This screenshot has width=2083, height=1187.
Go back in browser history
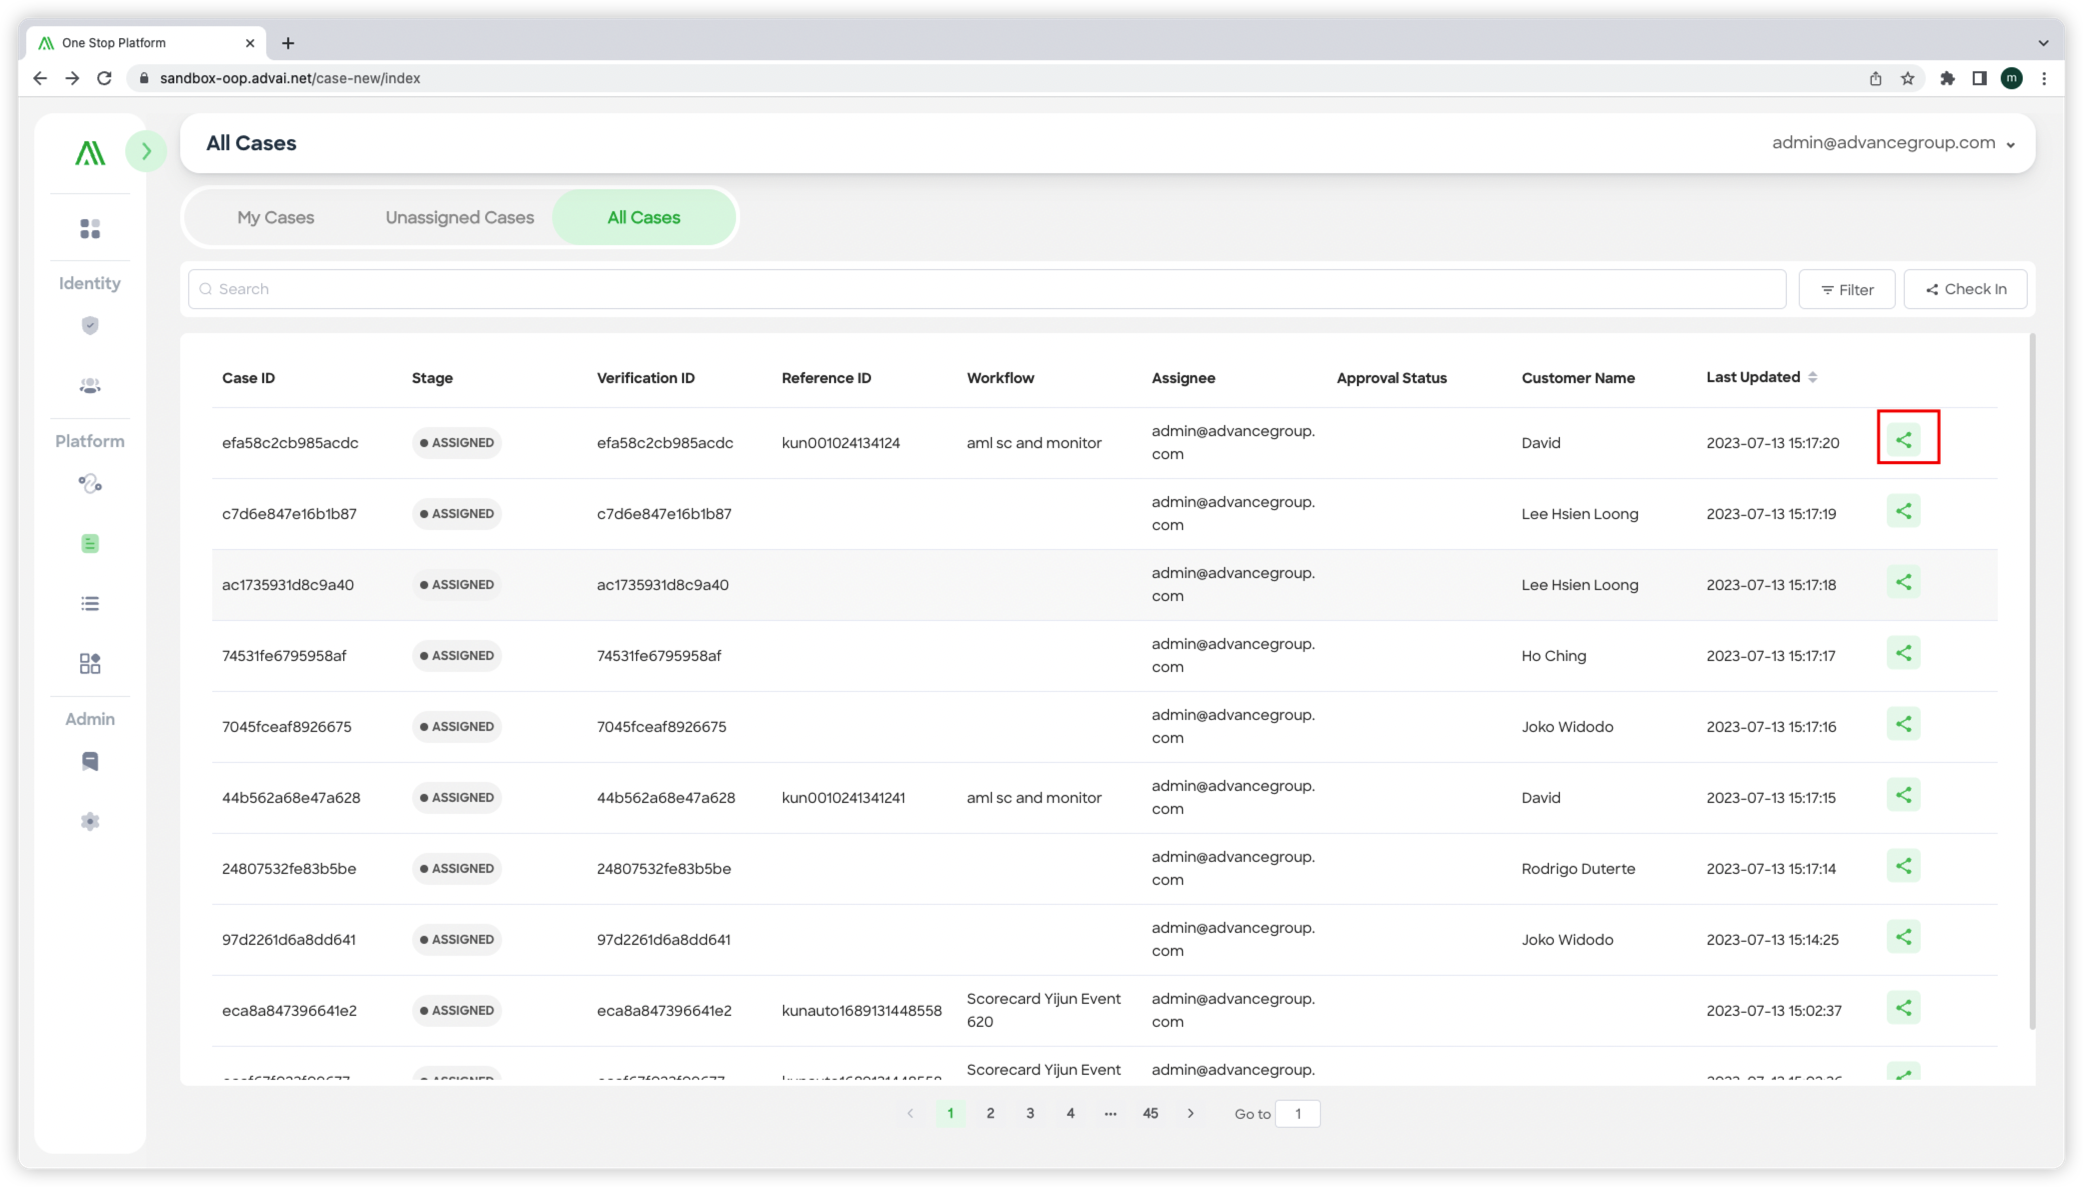pyautogui.click(x=40, y=78)
